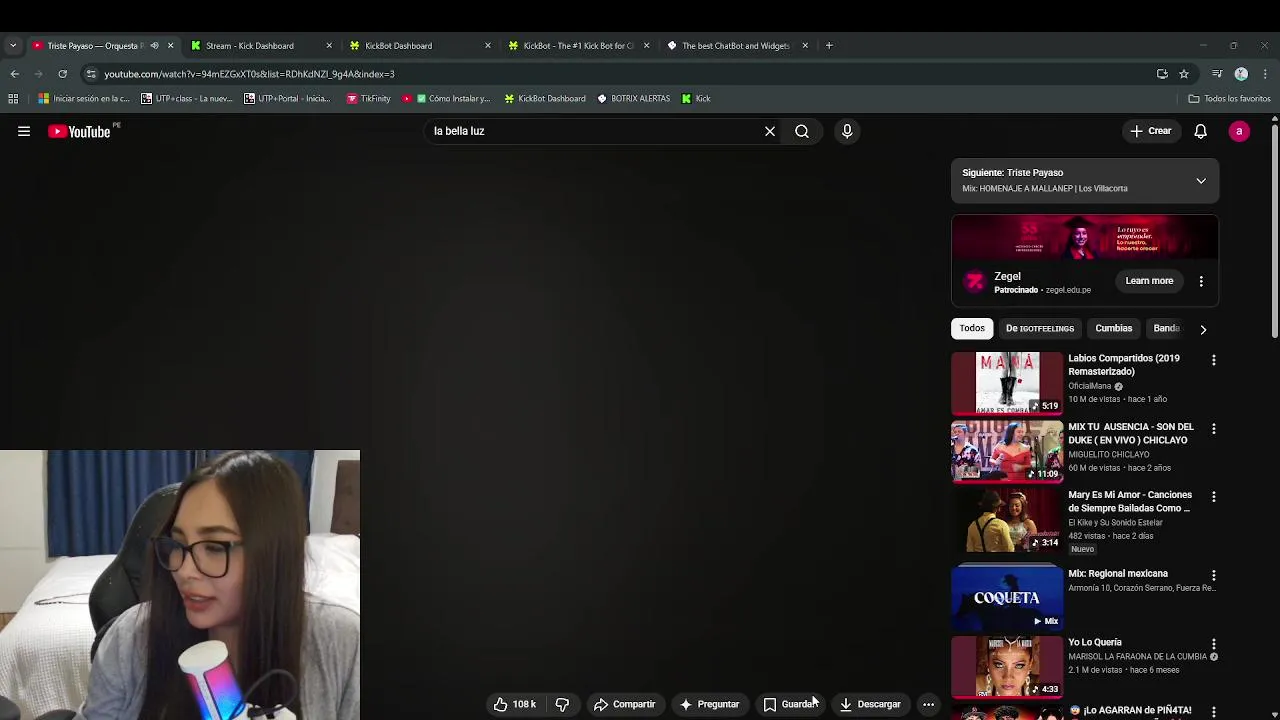Image resolution: width=1280 pixels, height=720 pixels.
Task: Switch to KickBot - The #1 Kick Bot tab
Action: point(578,45)
